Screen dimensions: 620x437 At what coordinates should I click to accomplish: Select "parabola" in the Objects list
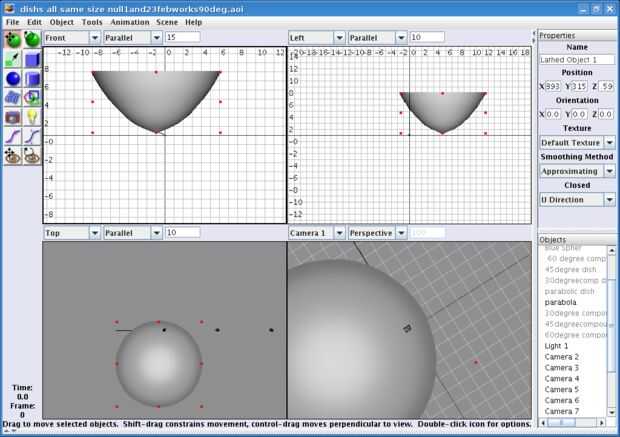click(x=560, y=302)
